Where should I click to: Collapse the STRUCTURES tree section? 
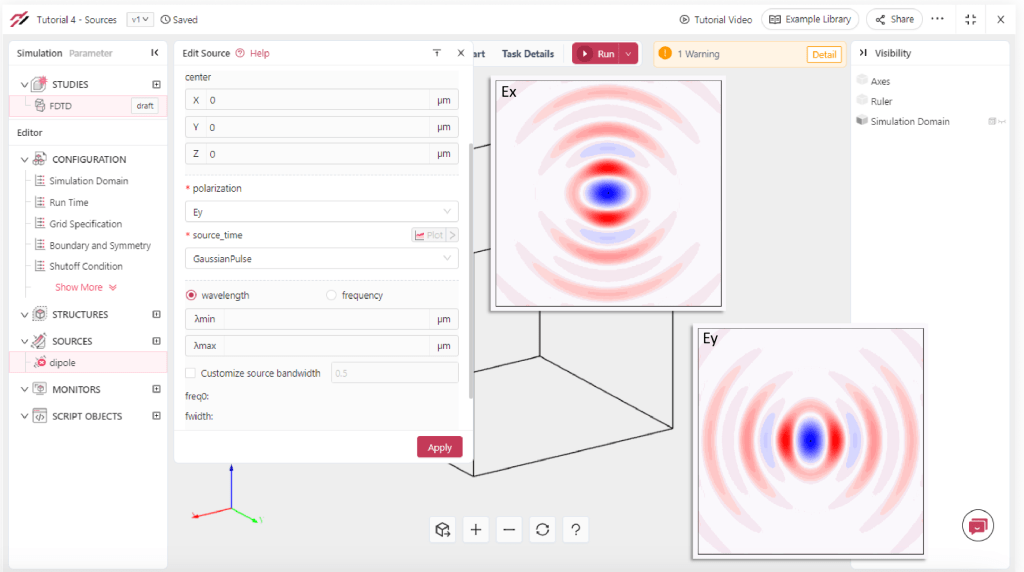coord(24,314)
